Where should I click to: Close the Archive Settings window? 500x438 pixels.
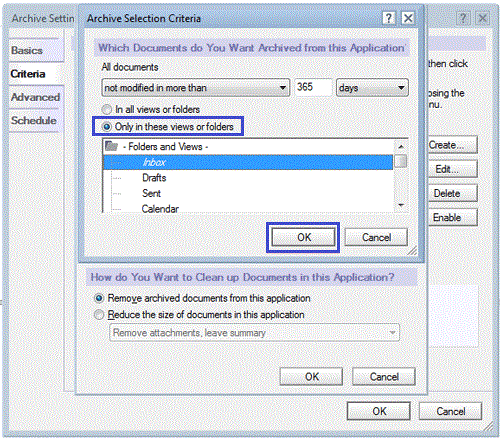click(x=482, y=18)
